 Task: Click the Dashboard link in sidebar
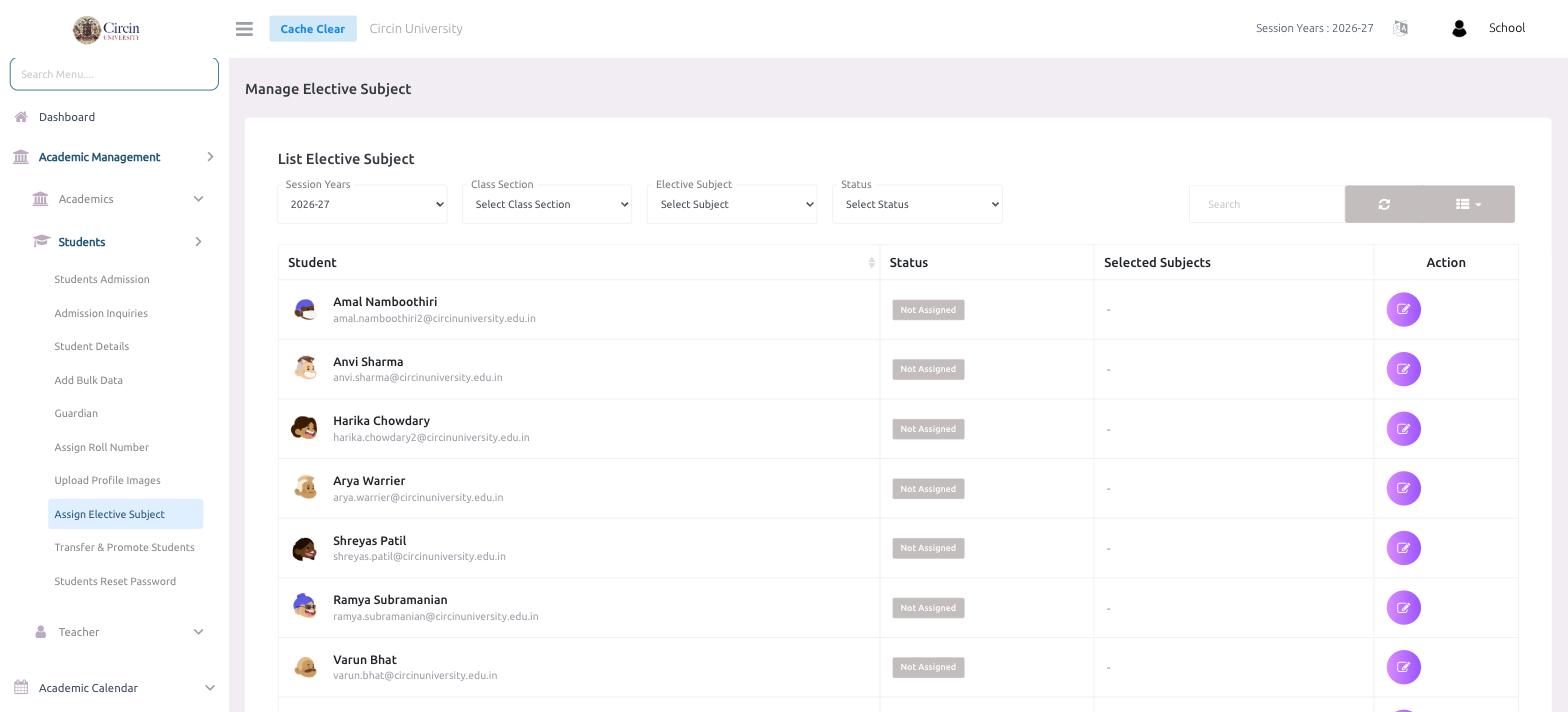[x=67, y=117]
